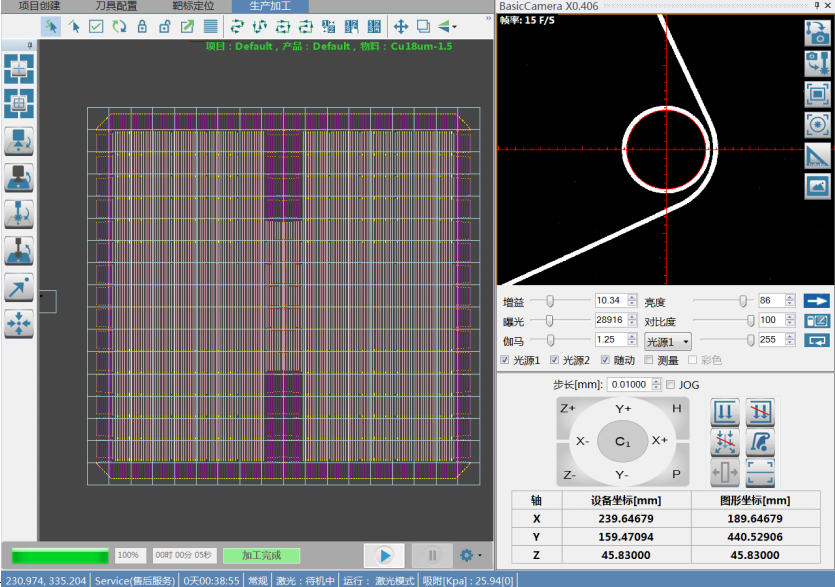
Task: Click the picture icon on camera sidebar
Action: pos(816,186)
